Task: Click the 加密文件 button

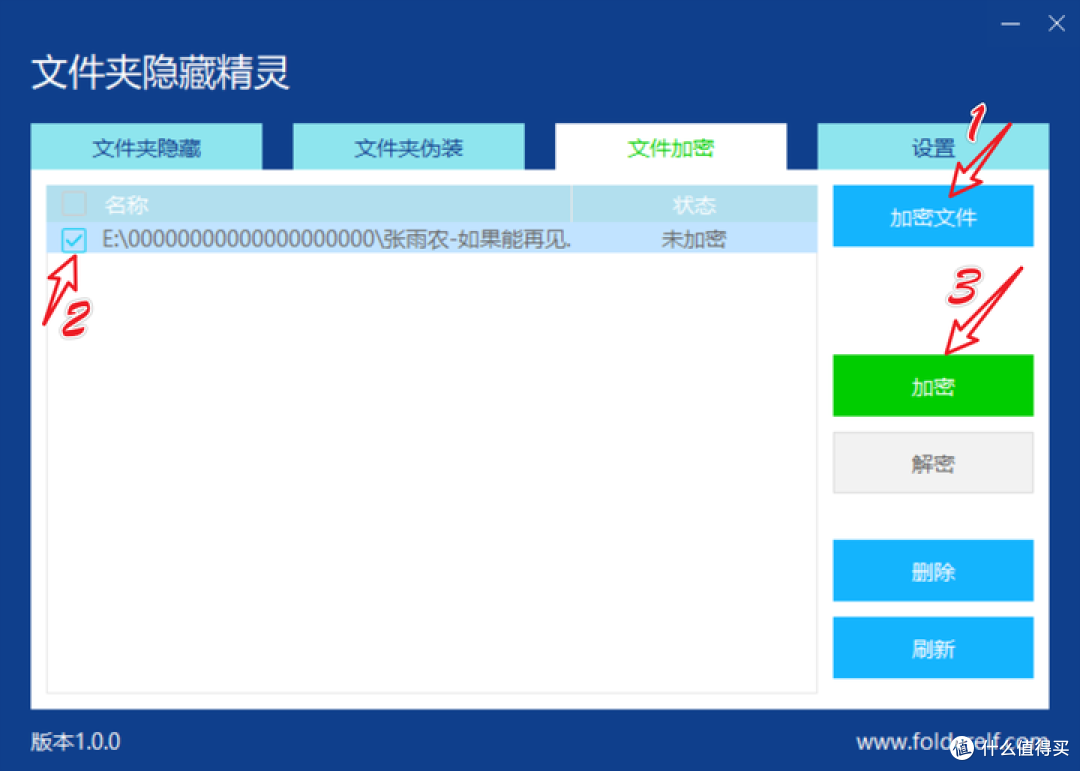Action: pyautogui.click(x=933, y=216)
